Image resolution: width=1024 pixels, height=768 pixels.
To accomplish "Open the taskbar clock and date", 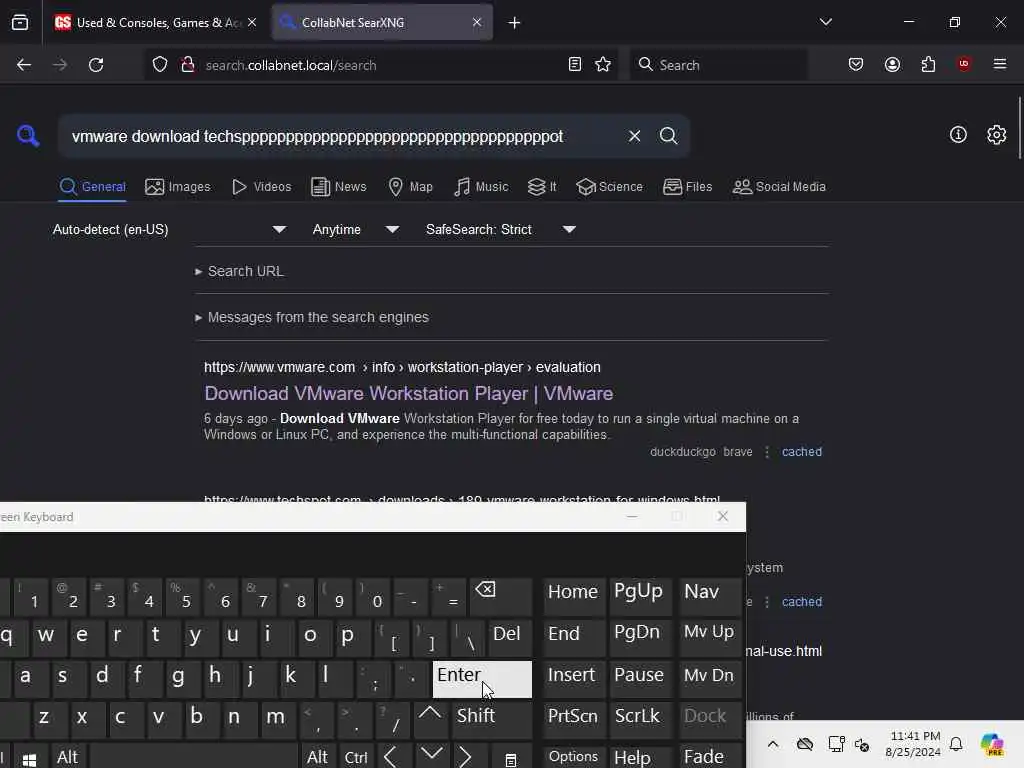I will click(913, 744).
